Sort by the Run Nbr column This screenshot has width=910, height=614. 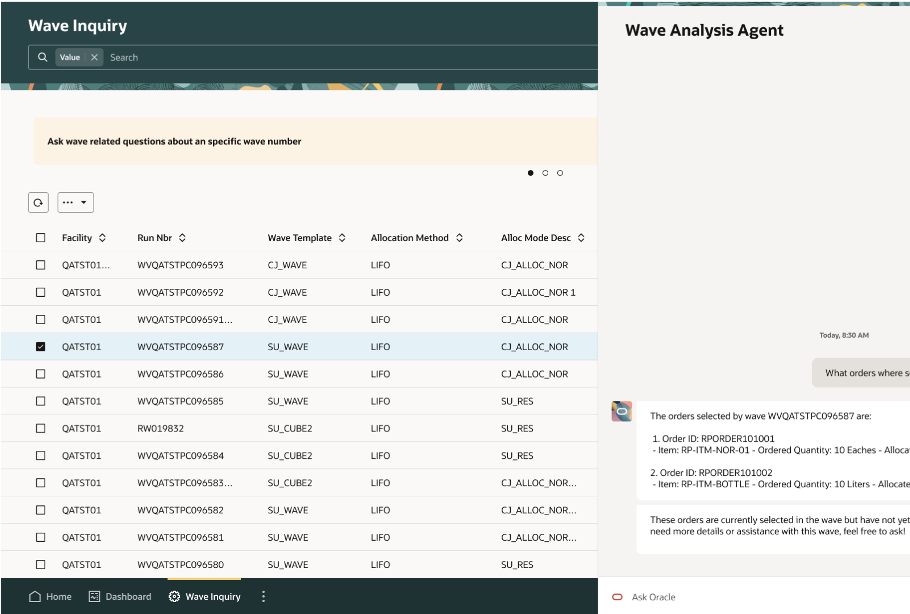pos(182,238)
